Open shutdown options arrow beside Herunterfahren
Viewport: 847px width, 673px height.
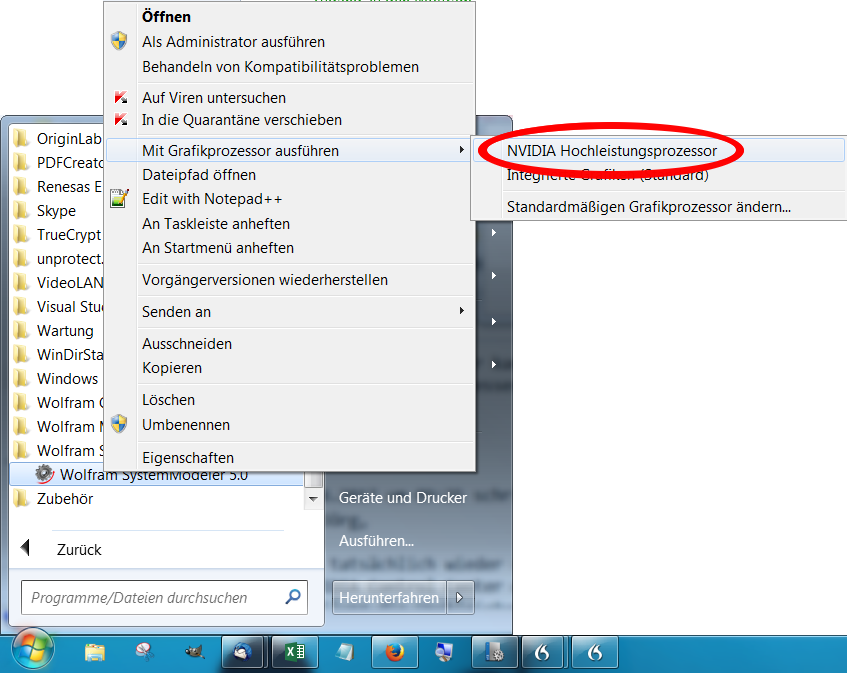coord(460,597)
